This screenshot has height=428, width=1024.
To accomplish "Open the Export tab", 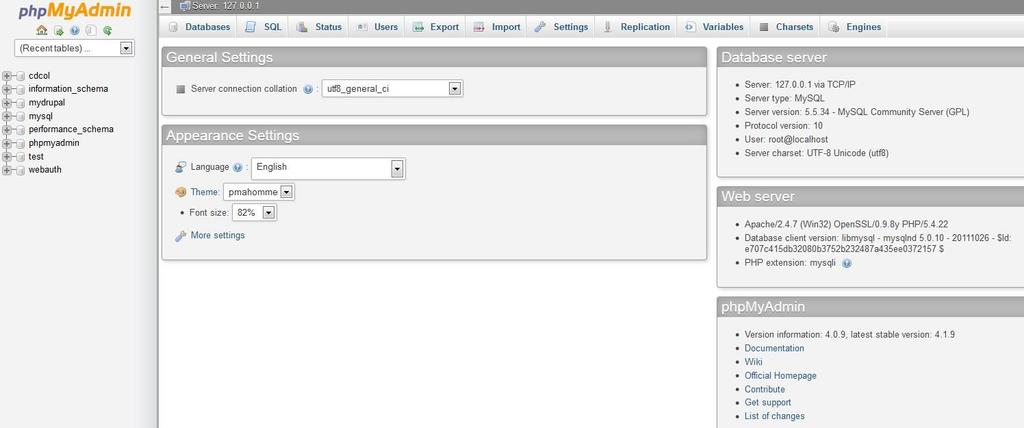I will pyautogui.click(x=436, y=27).
